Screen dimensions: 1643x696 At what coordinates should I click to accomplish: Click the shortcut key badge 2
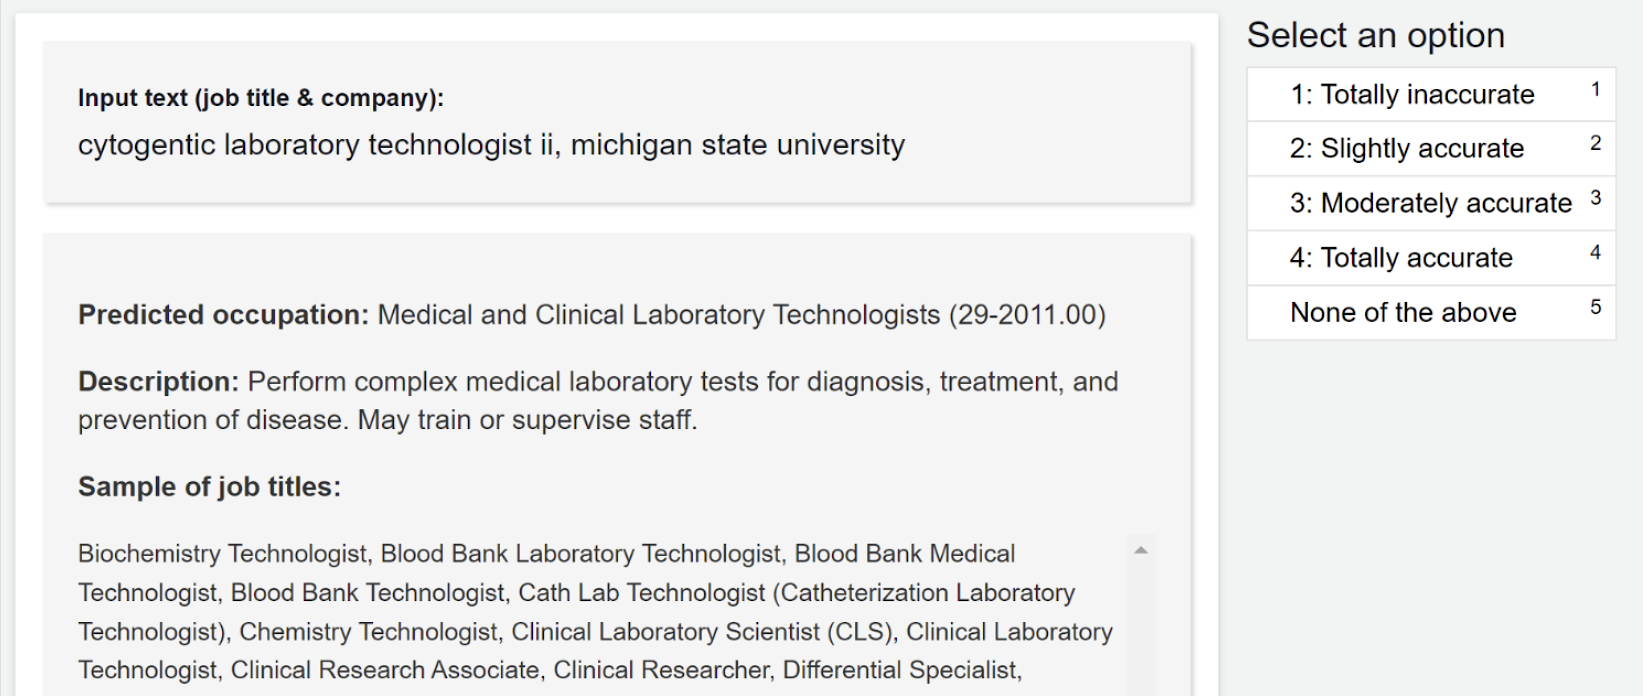pos(1595,144)
